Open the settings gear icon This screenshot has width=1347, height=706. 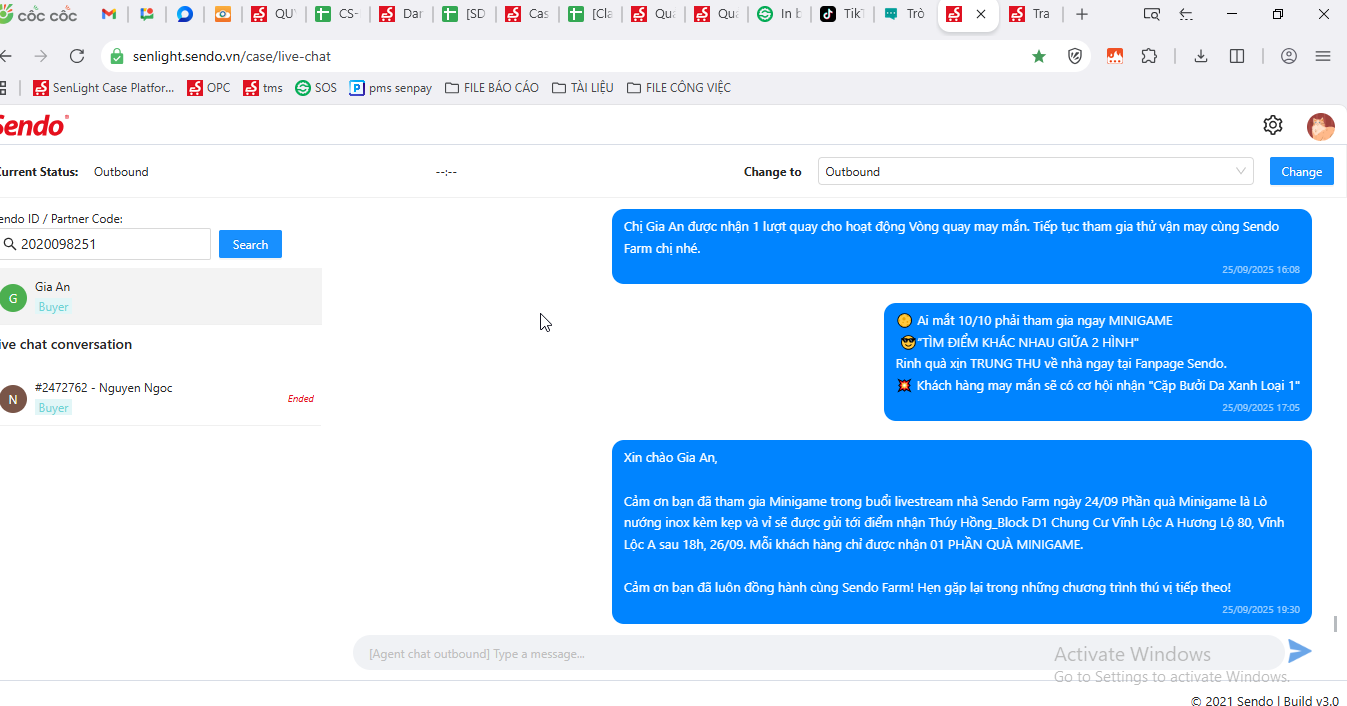point(1273,125)
